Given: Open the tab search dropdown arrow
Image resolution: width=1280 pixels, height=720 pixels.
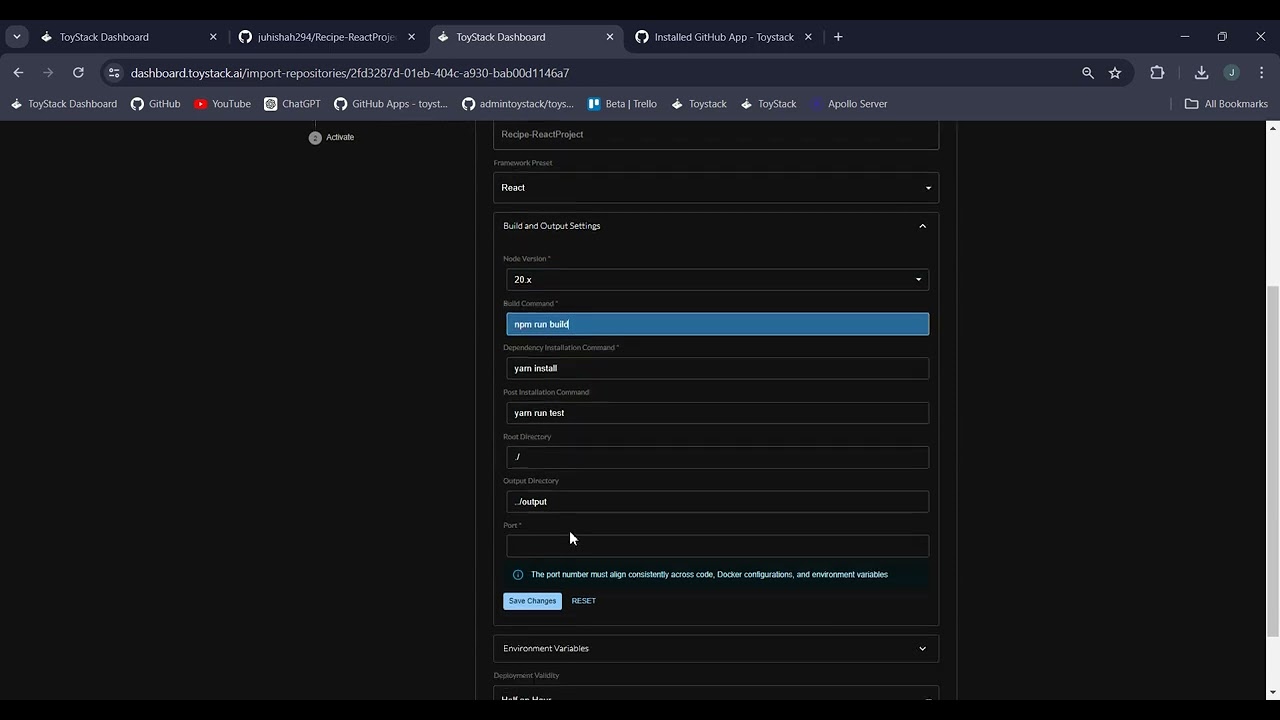Looking at the screenshot, I should pyautogui.click(x=17, y=37).
